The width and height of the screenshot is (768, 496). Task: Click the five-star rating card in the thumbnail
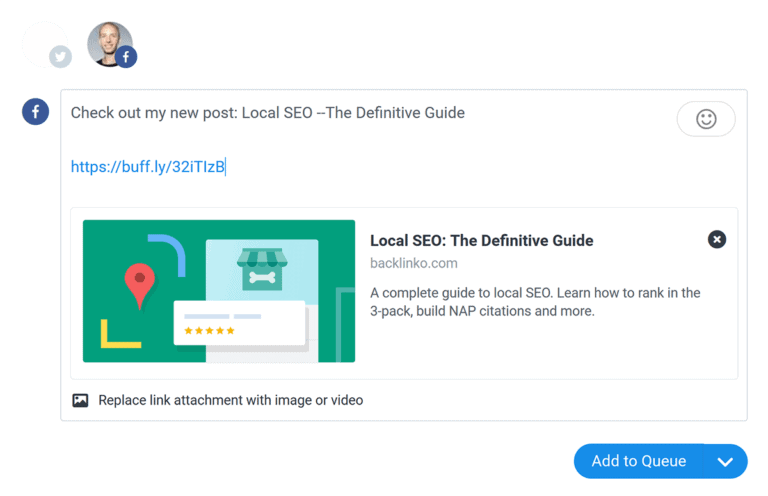(x=239, y=323)
